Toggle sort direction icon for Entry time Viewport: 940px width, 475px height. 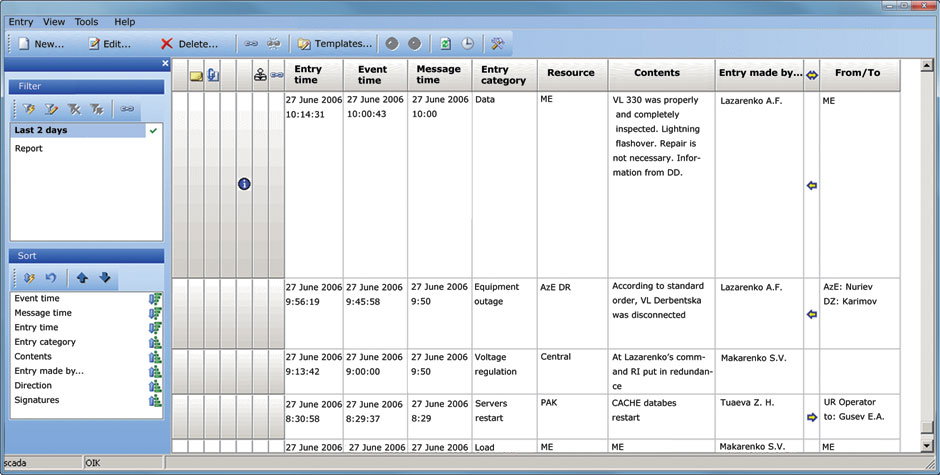tap(155, 327)
